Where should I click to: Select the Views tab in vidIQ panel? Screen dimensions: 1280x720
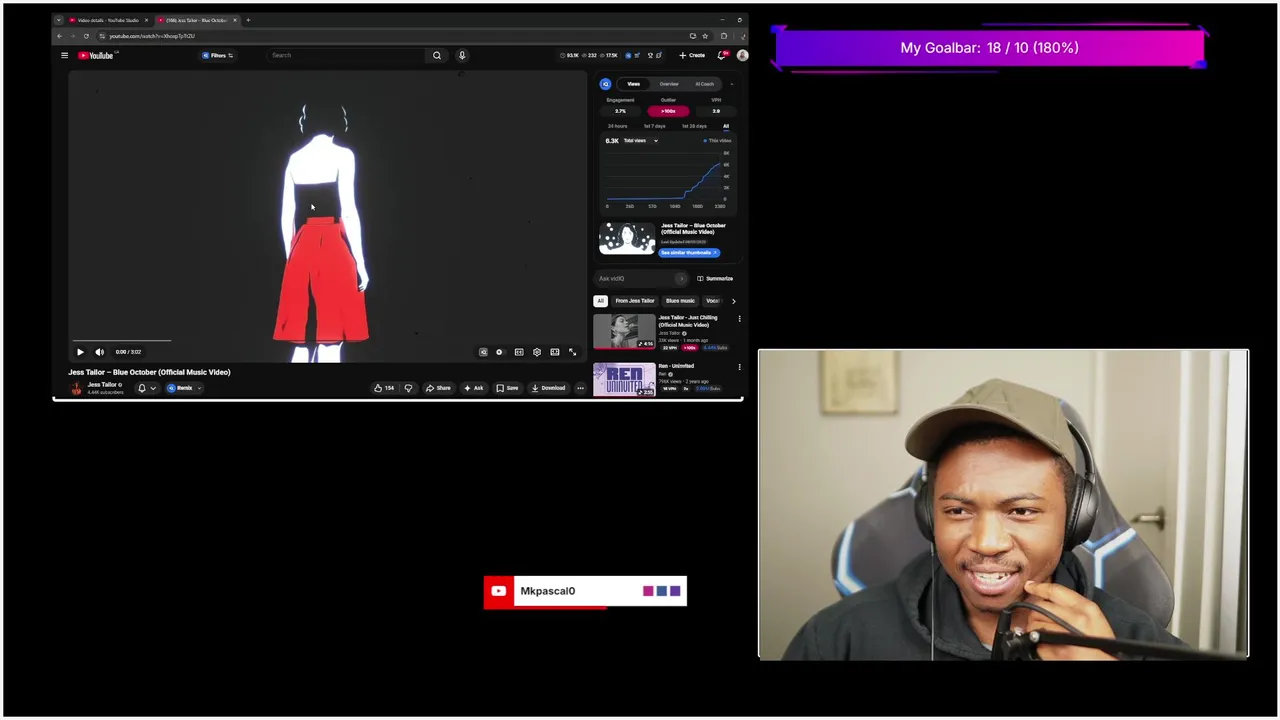coord(633,84)
